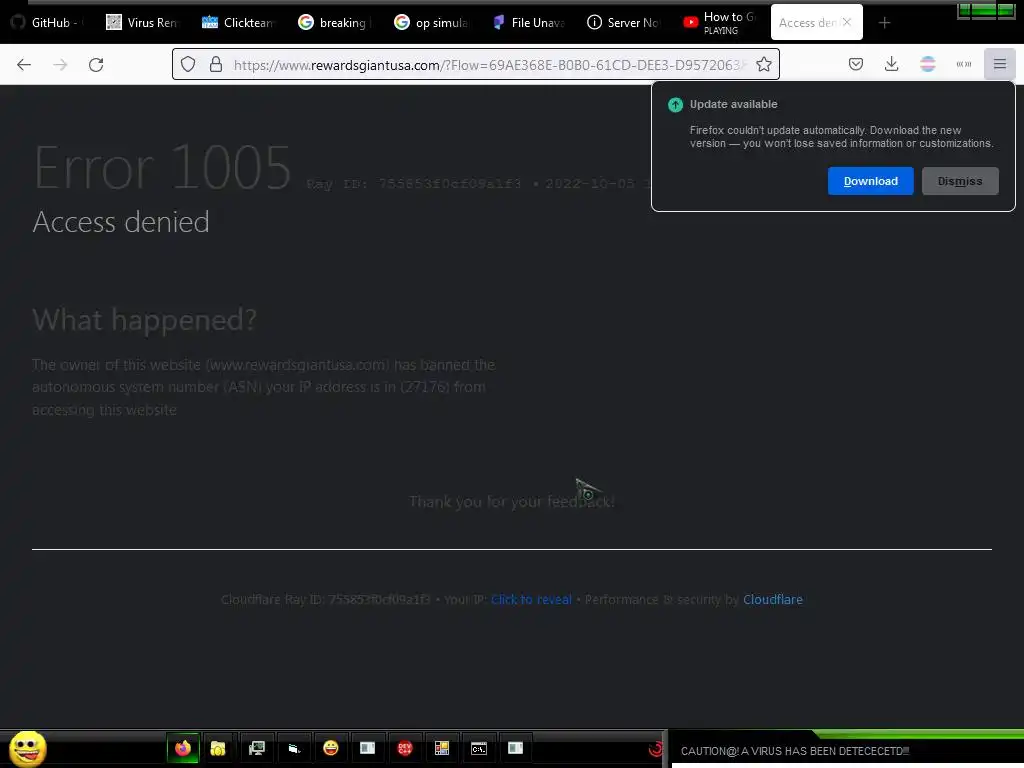Open the Downloads panel
Image resolution: width=1024 pixels, height=768 pixels.
coord(891,64)
